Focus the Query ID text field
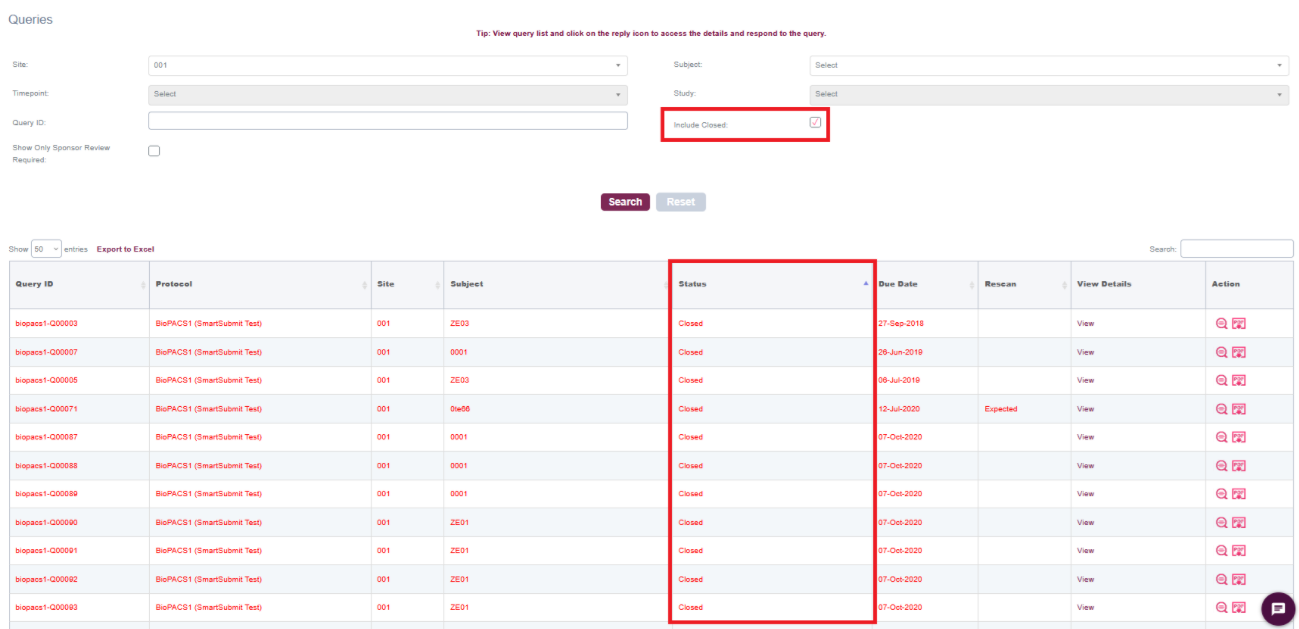This screenshot has height=629, width=1299. (x=387, y=121)
